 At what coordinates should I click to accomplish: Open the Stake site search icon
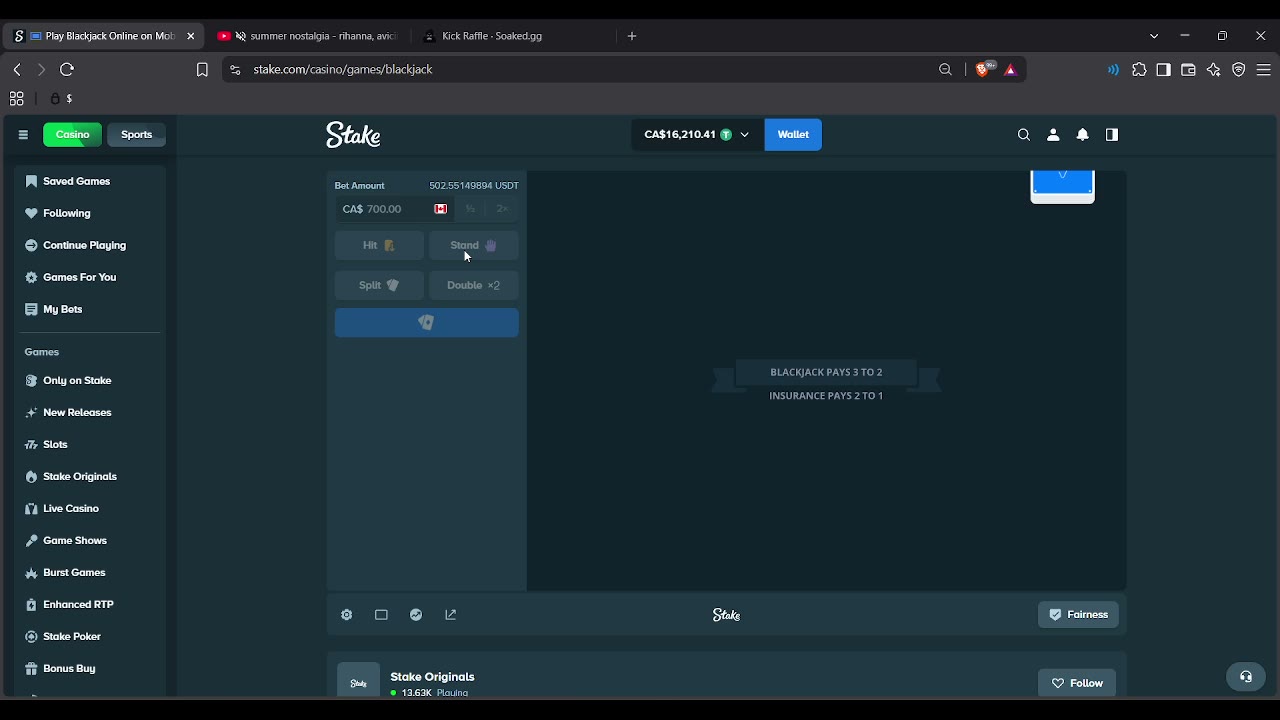click(x=1024, y=135)
